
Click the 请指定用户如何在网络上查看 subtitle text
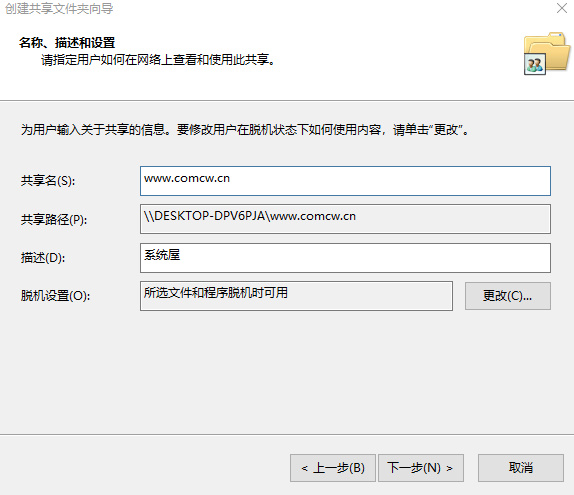click(158, 60)
